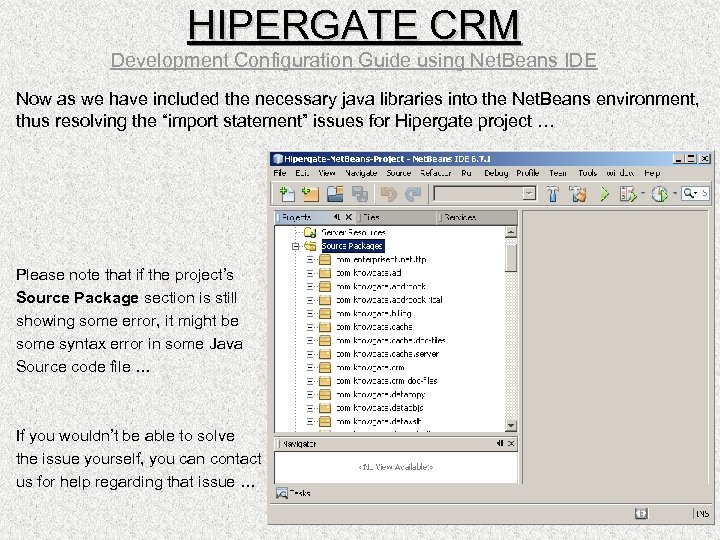Click the Open Project toolbar icon
This screenshot has width=720, height=540.
[335, 194]
